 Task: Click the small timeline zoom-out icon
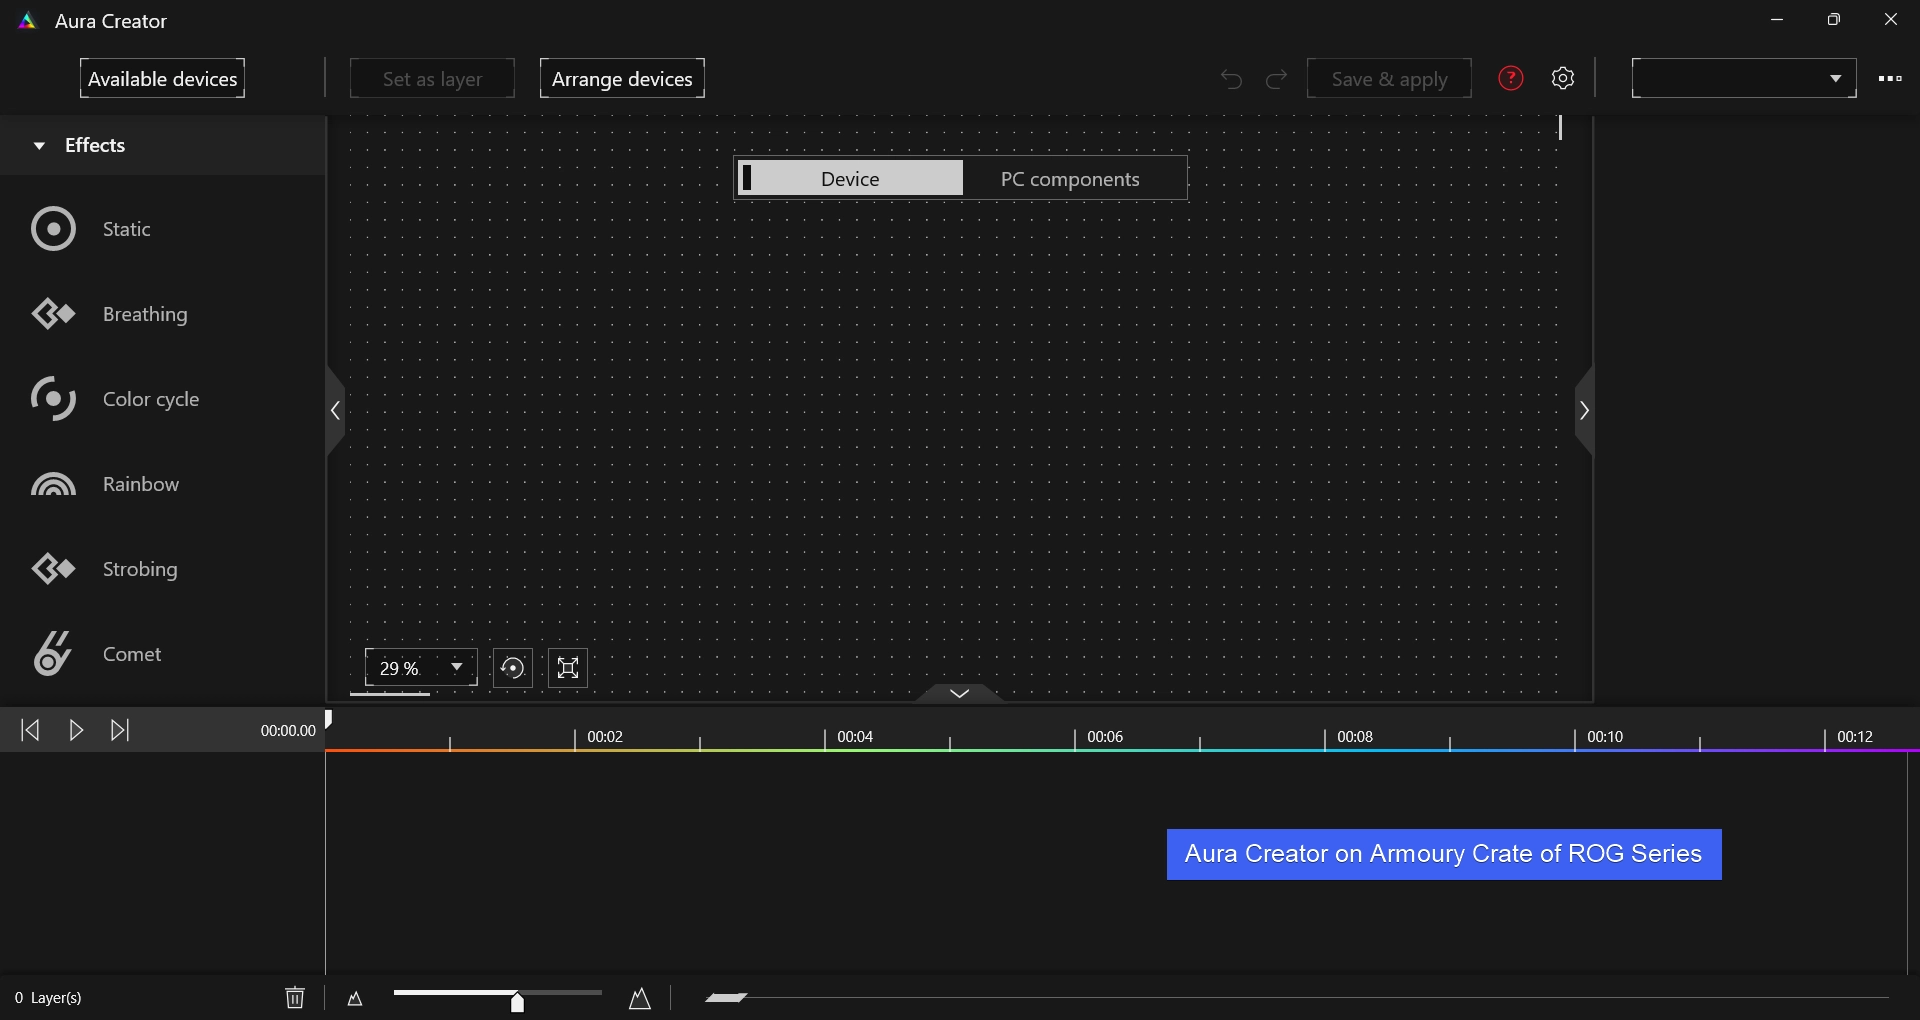[355, 998]
